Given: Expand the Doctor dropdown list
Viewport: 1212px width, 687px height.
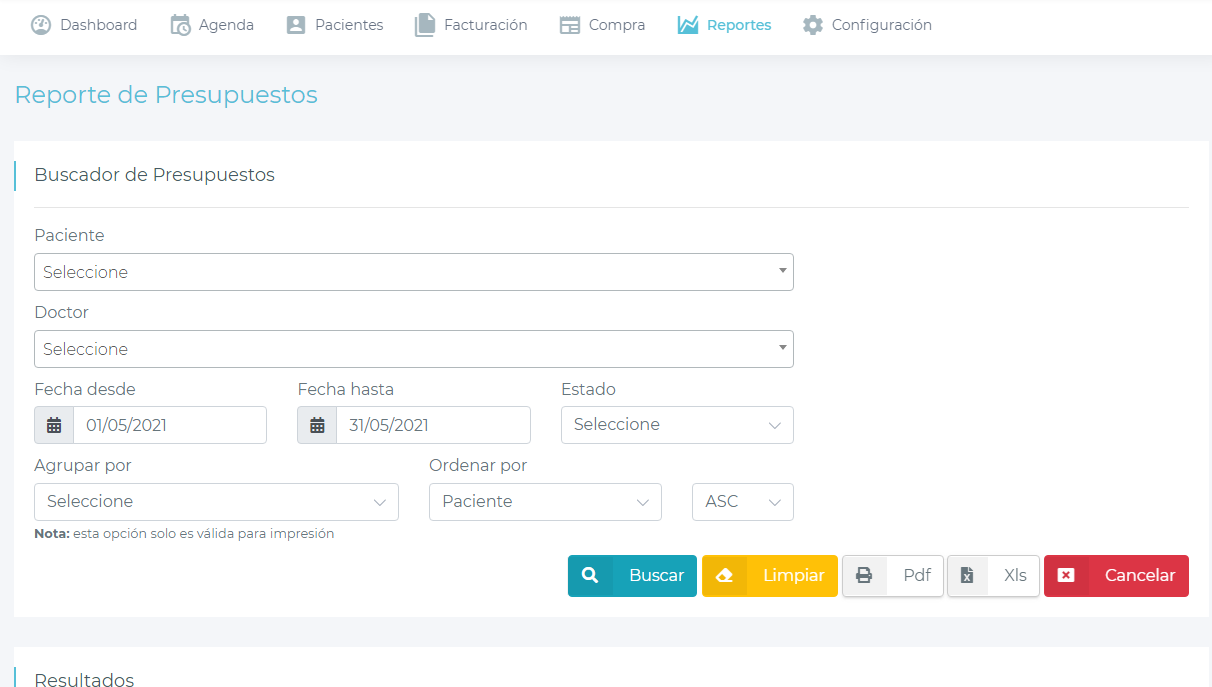Looking at the screenshot, I should 413,349.
